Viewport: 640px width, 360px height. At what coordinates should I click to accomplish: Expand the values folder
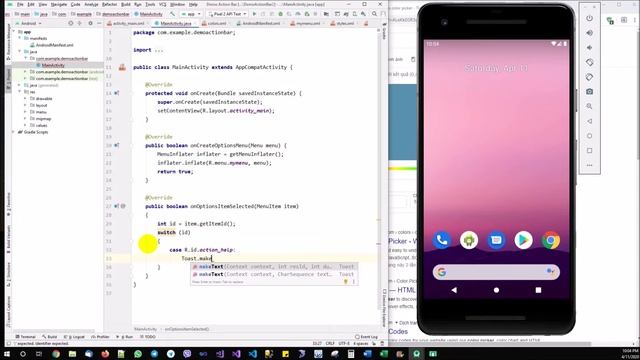pos(25,125)
